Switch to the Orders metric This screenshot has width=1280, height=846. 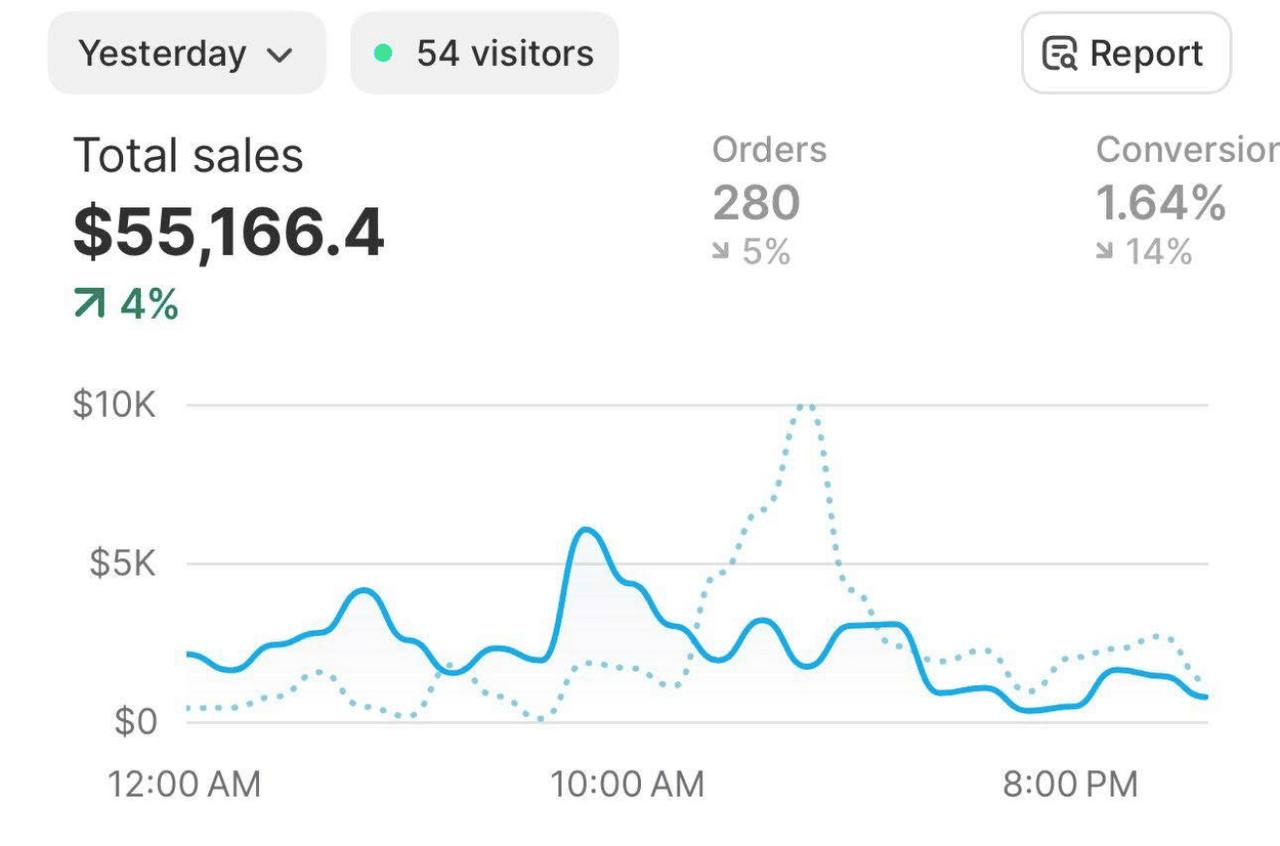point(769,150)
